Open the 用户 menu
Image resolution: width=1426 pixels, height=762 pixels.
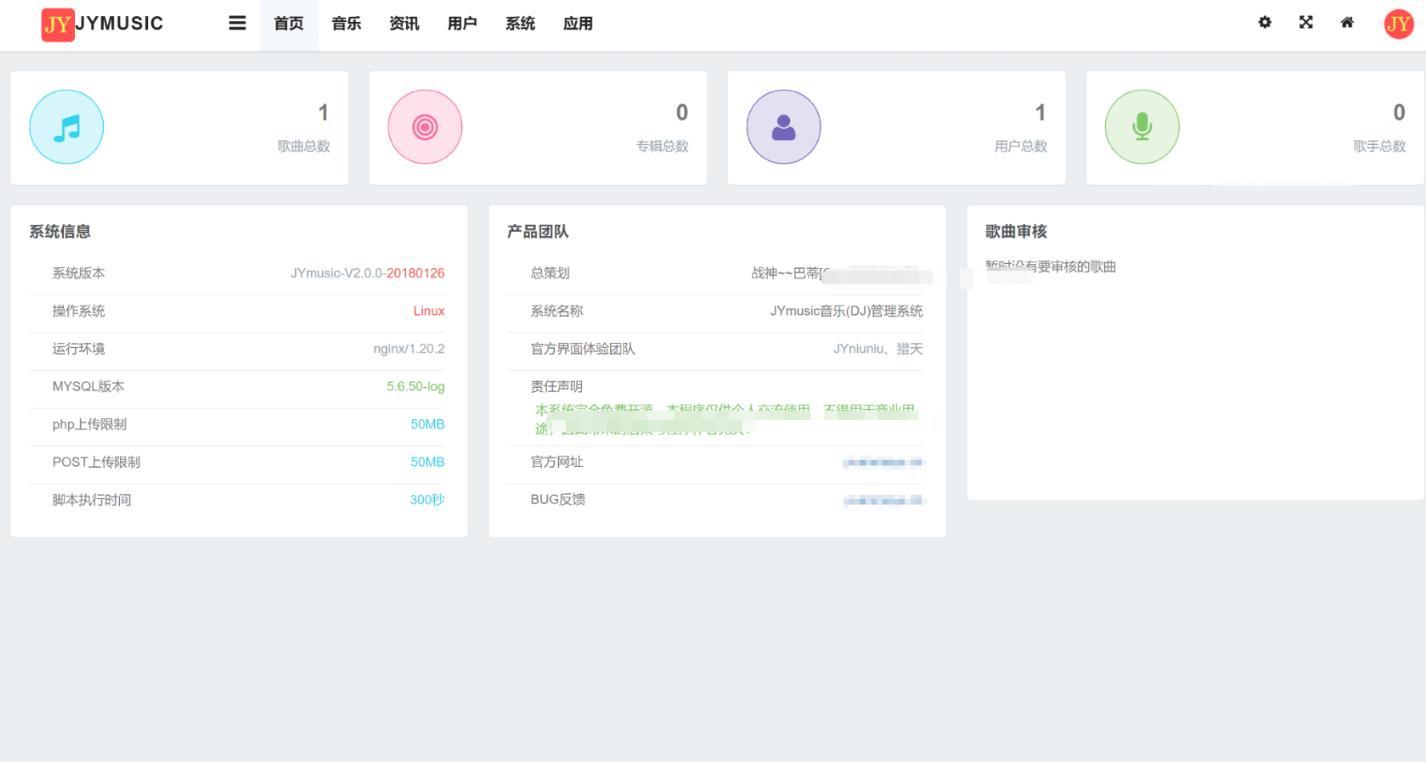(x=462, y=24)
